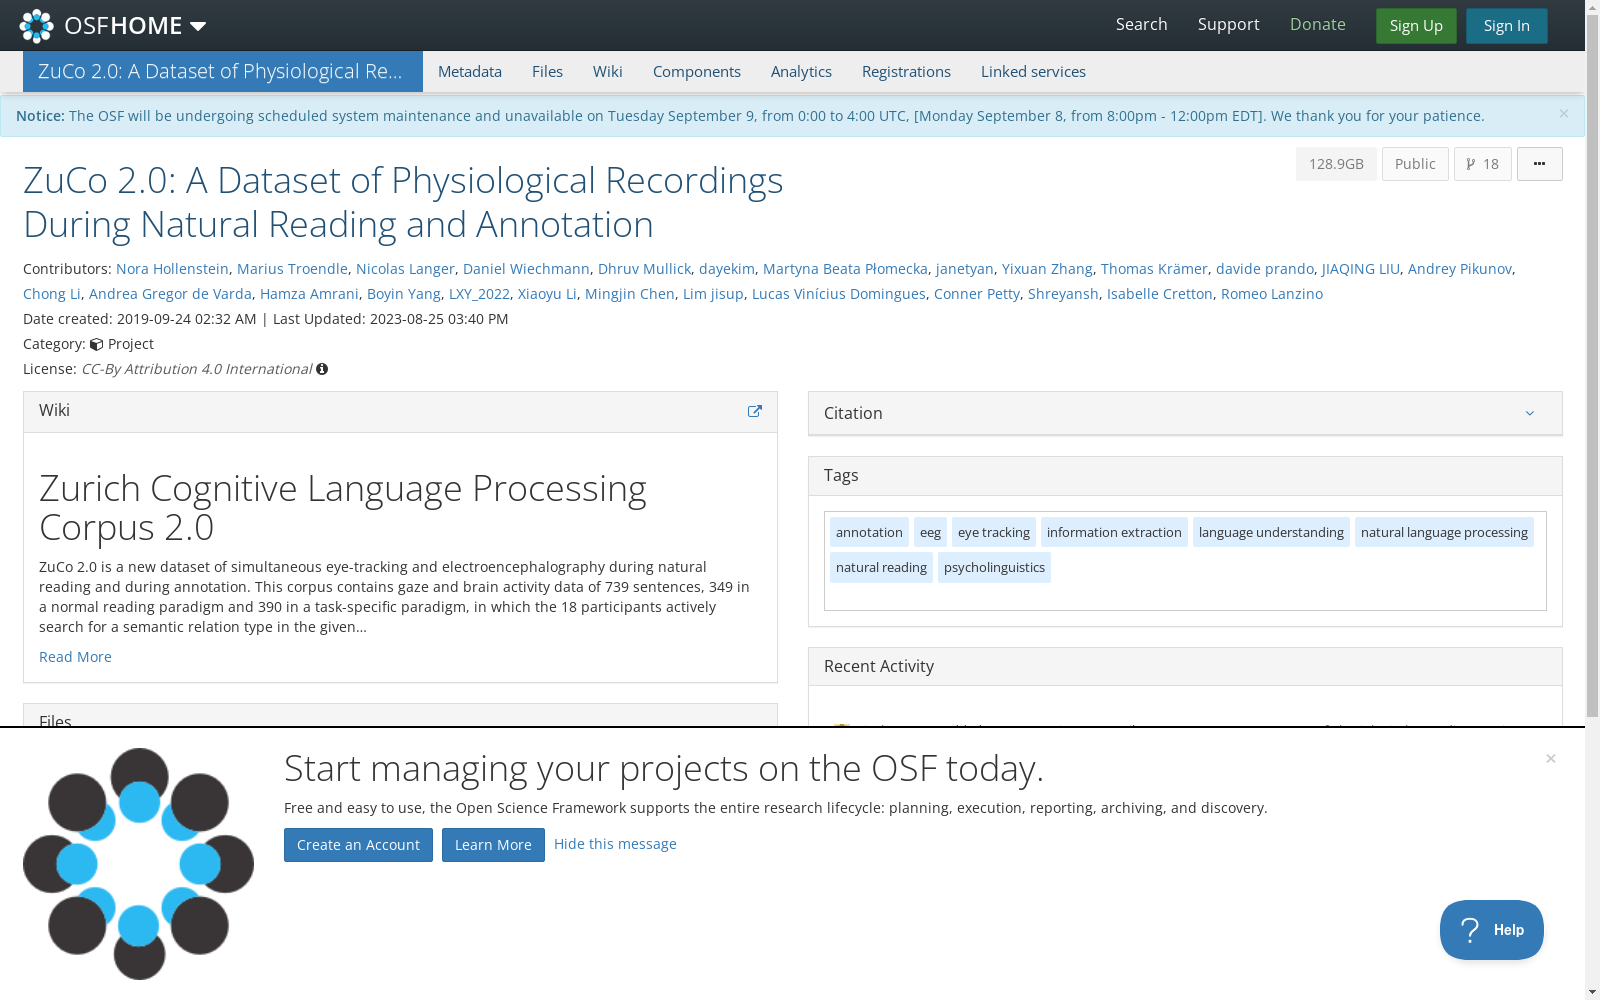Click the scrollbar up arrow
The height and width of the screenshot is (1000, 1600).
tap(1592, 7)
